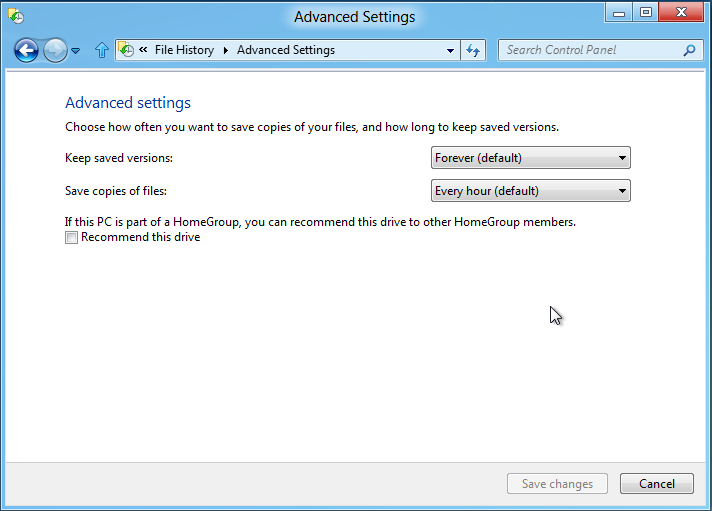Click the Save changes button
Viewport: 712px width, 511px height.
pyautogui.click(x=557, y=484)
